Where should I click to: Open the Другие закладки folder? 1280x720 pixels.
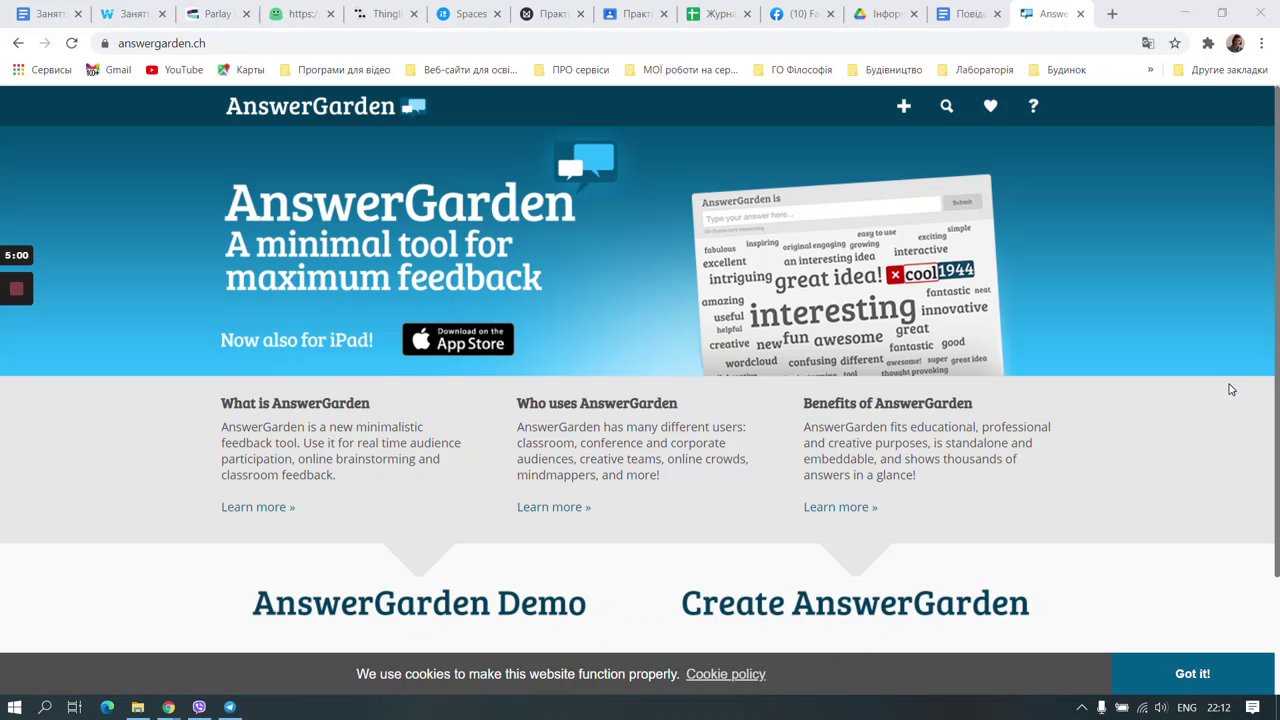(x=1220, y=70)
